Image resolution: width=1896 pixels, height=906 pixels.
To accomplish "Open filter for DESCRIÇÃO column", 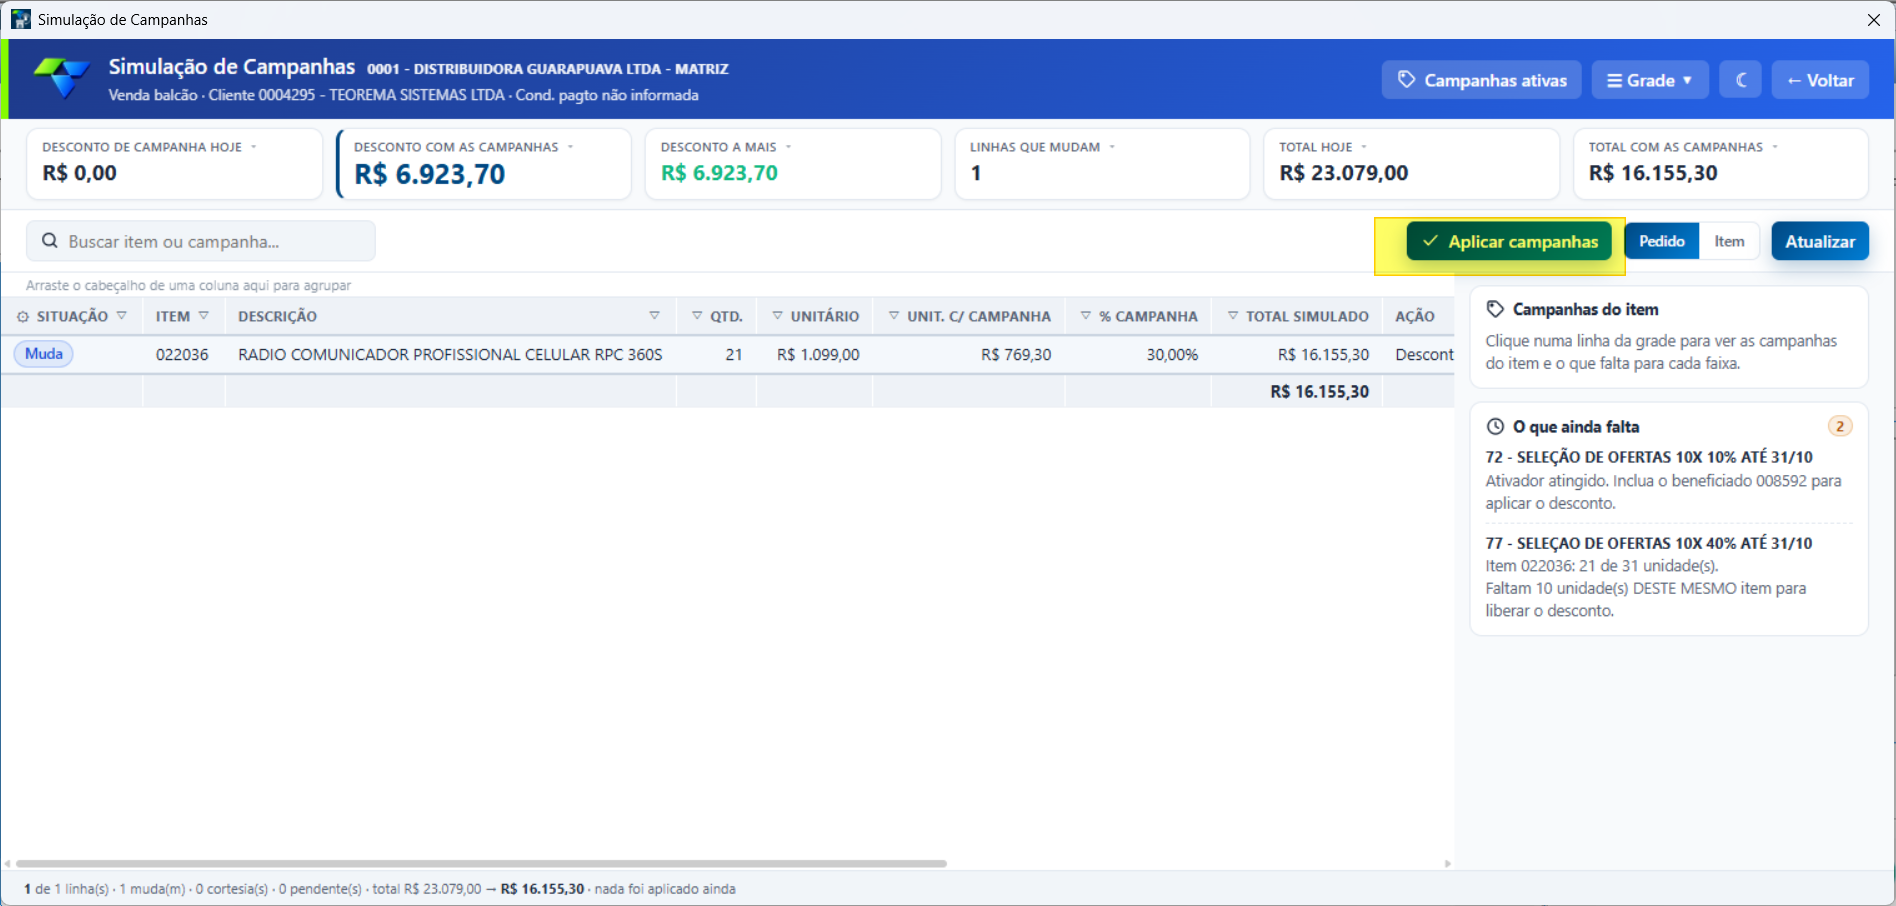I will pos(654,315).
